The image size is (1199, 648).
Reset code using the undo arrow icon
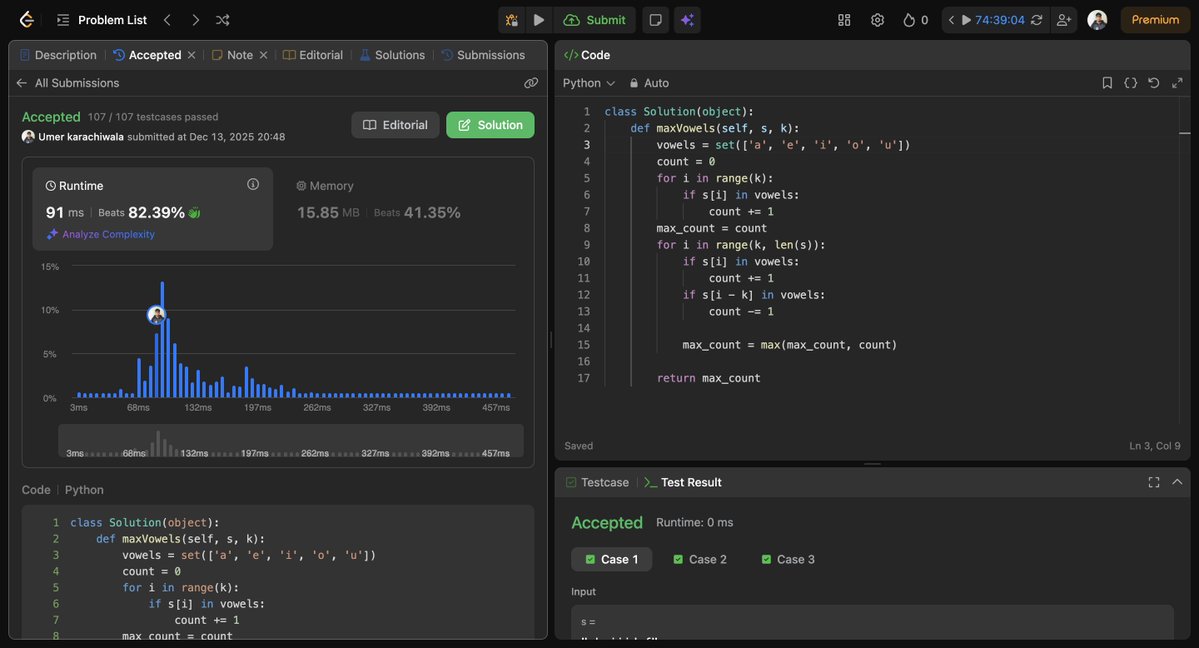(x=1153, y=83)
